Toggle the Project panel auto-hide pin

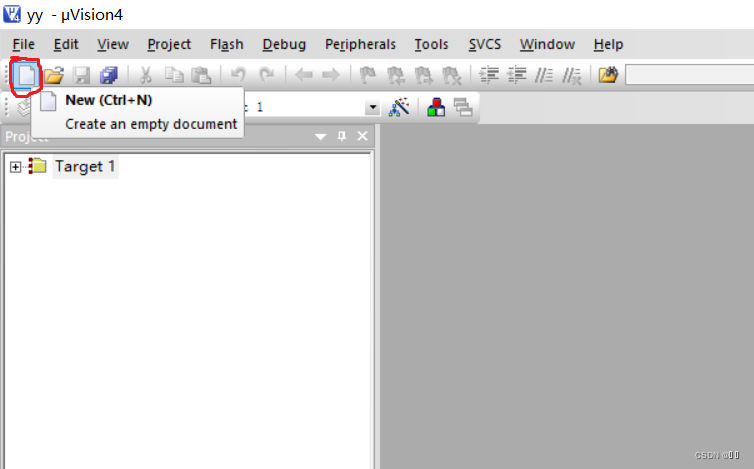point(342,136)
